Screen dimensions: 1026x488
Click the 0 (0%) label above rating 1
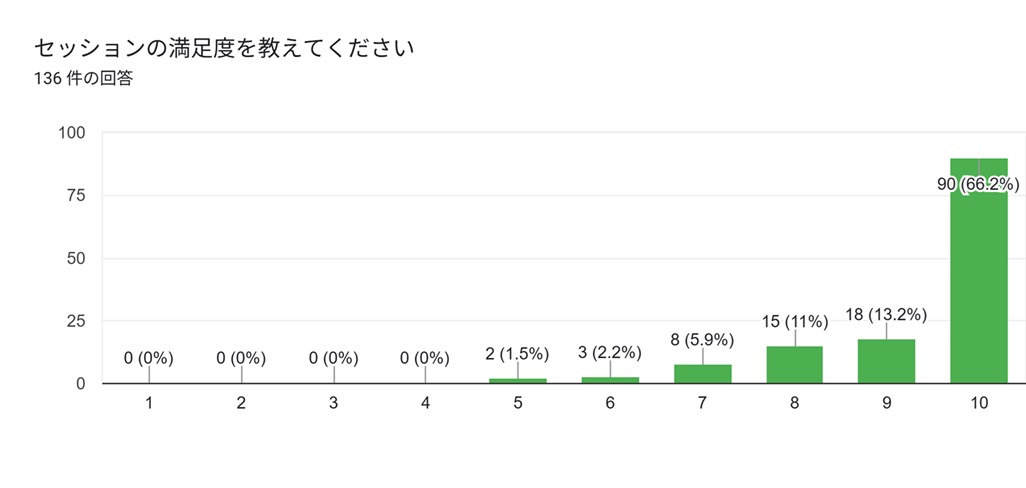click(149, 358)
